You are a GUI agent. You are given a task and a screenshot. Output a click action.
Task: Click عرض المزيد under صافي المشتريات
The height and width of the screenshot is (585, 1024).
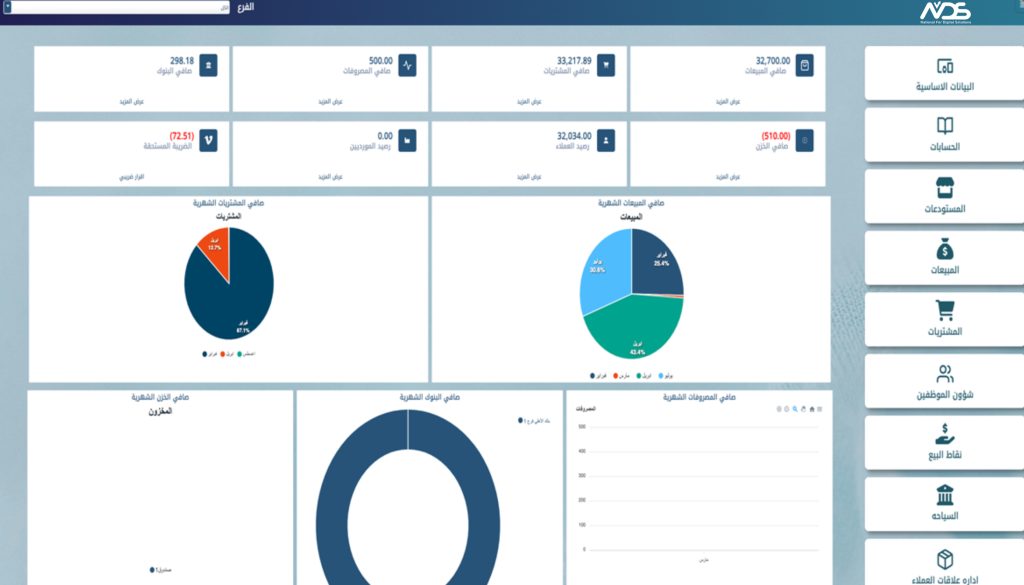coord(530,102)
